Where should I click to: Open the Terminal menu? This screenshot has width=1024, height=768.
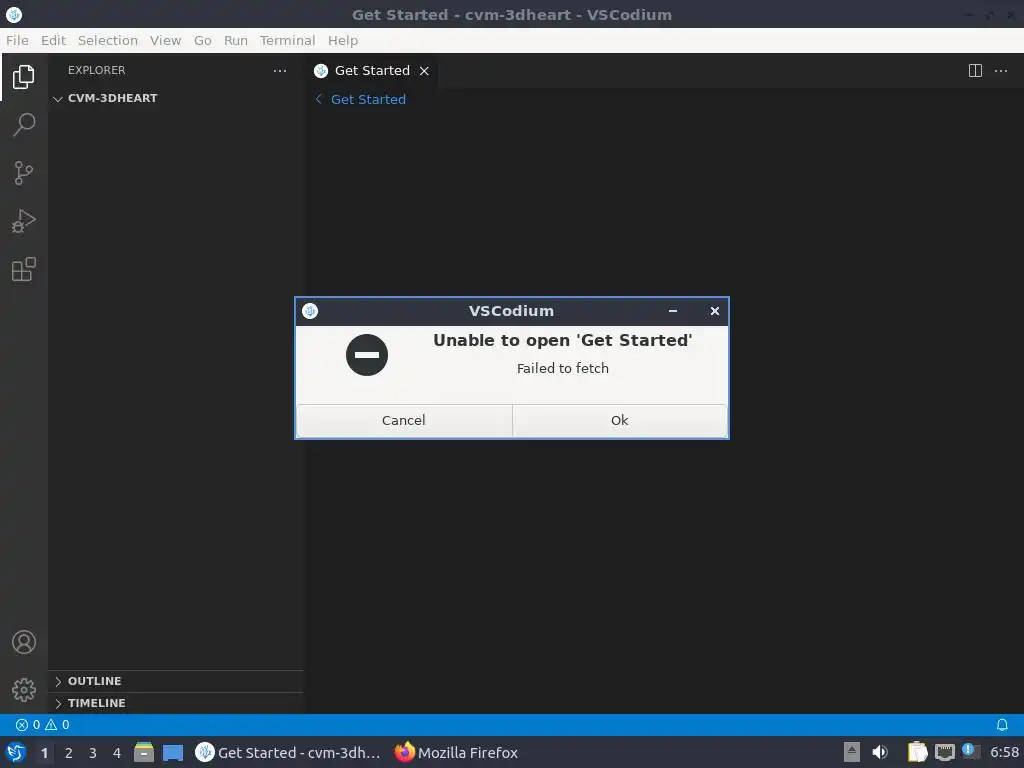pos(287,40)
